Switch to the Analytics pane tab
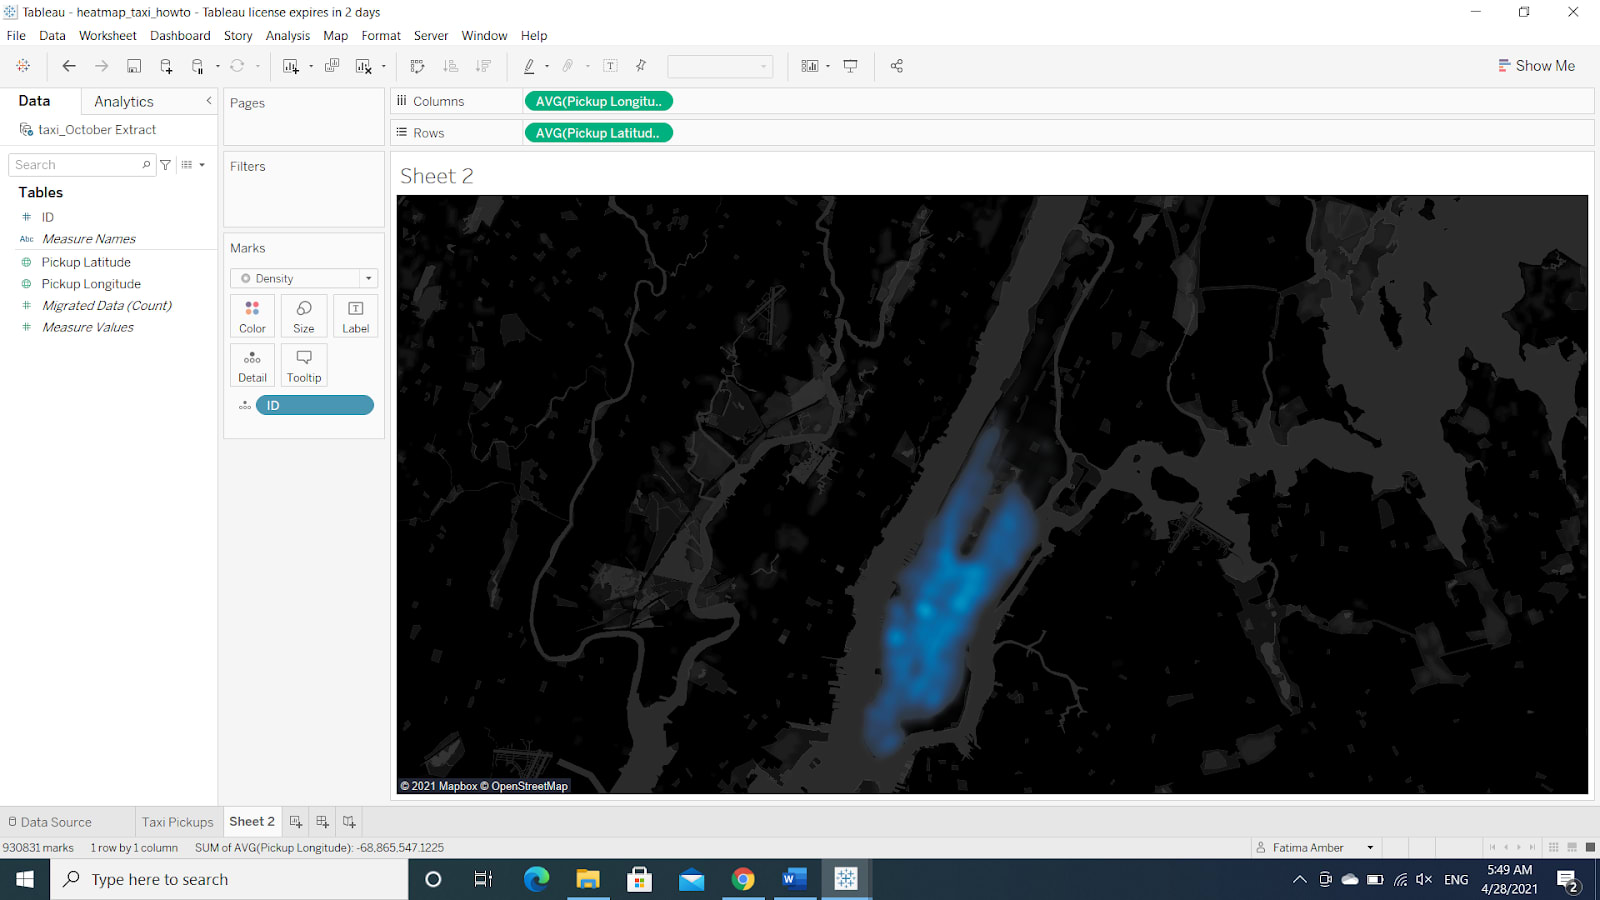1600x900 pixels. (x=124, y=102)
